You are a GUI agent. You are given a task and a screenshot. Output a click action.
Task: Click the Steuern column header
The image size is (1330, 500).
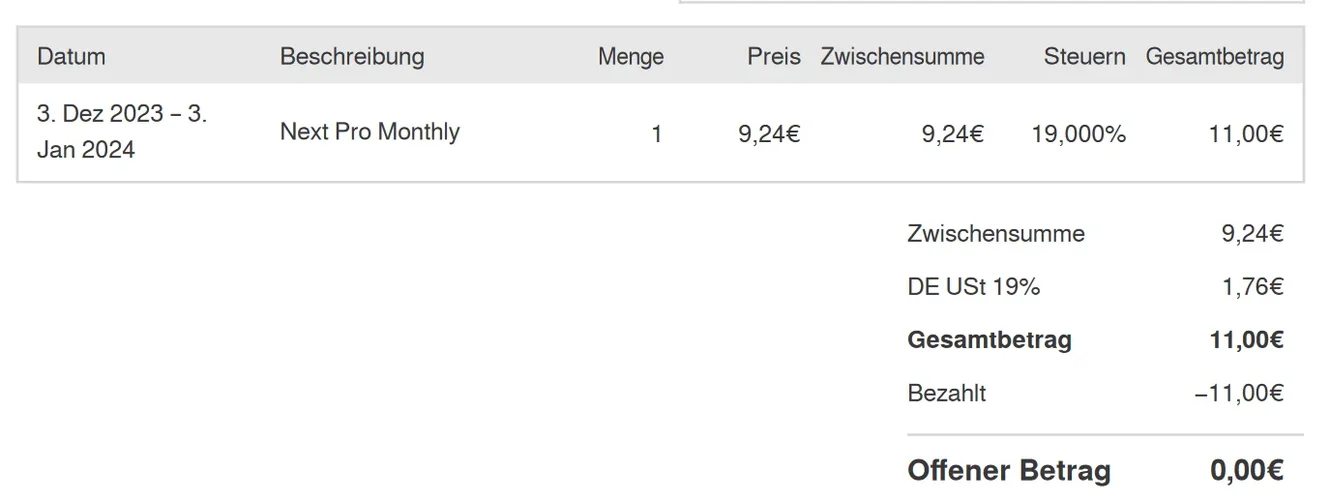coord(1084,56)
